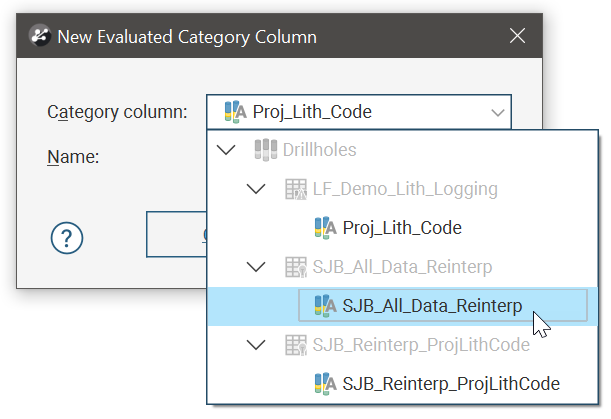This screenshot has width=611, height=419.
Task: Click the LF_Demo_Lith_Logging table icon
Action: tap(295, 189)
